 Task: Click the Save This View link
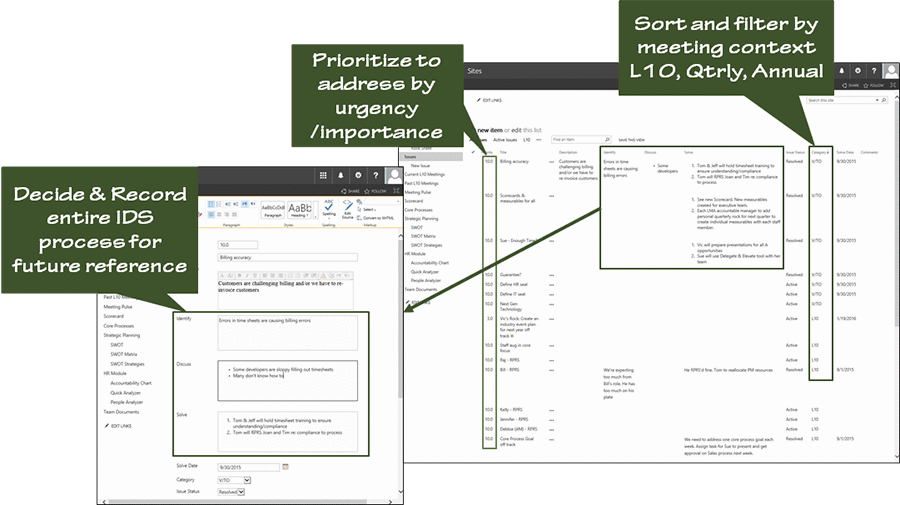631,140
